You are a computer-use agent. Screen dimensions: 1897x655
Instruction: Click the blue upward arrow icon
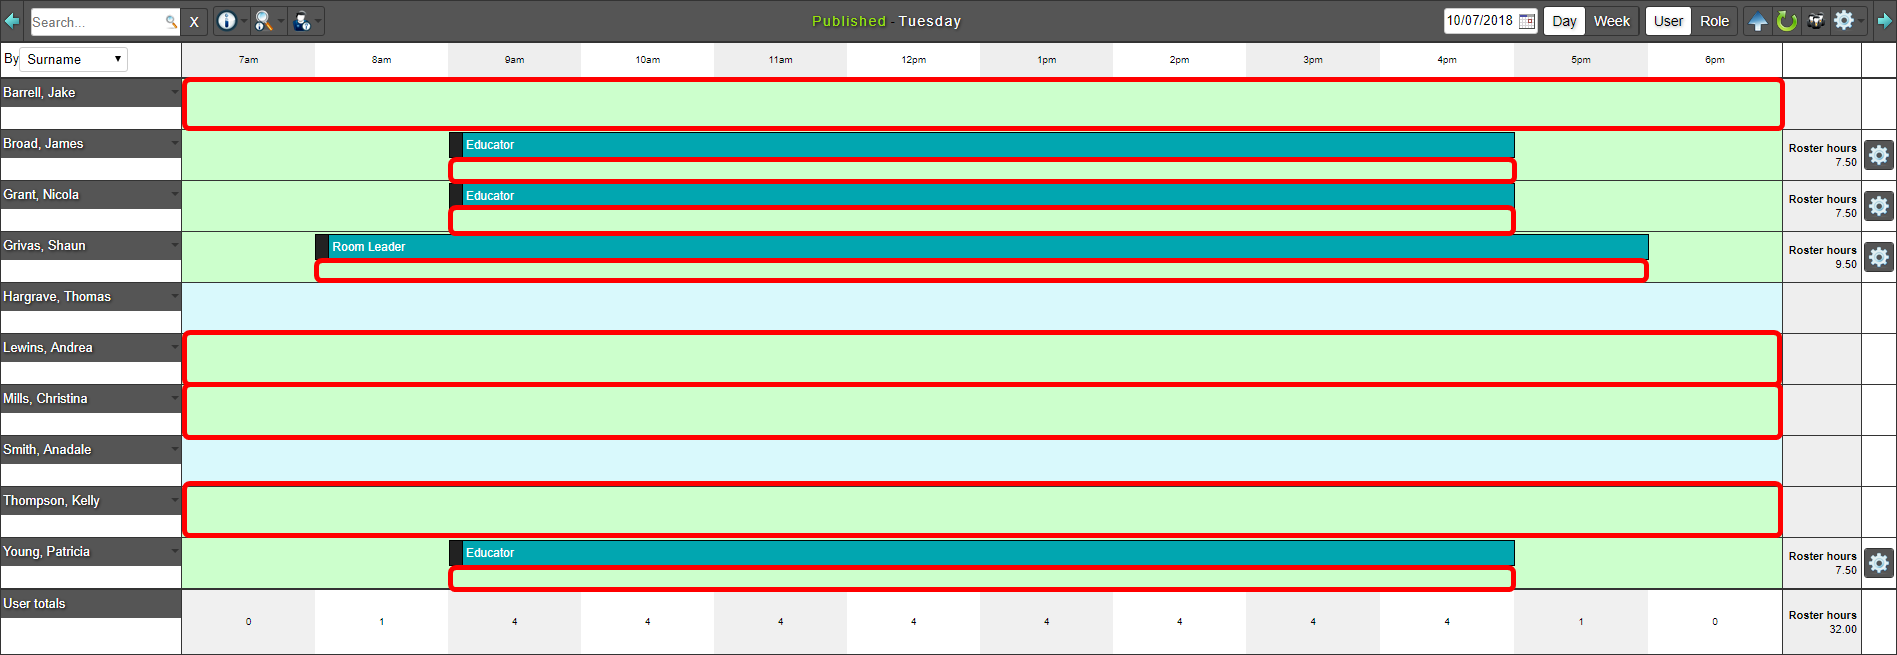pos(1758,21)
